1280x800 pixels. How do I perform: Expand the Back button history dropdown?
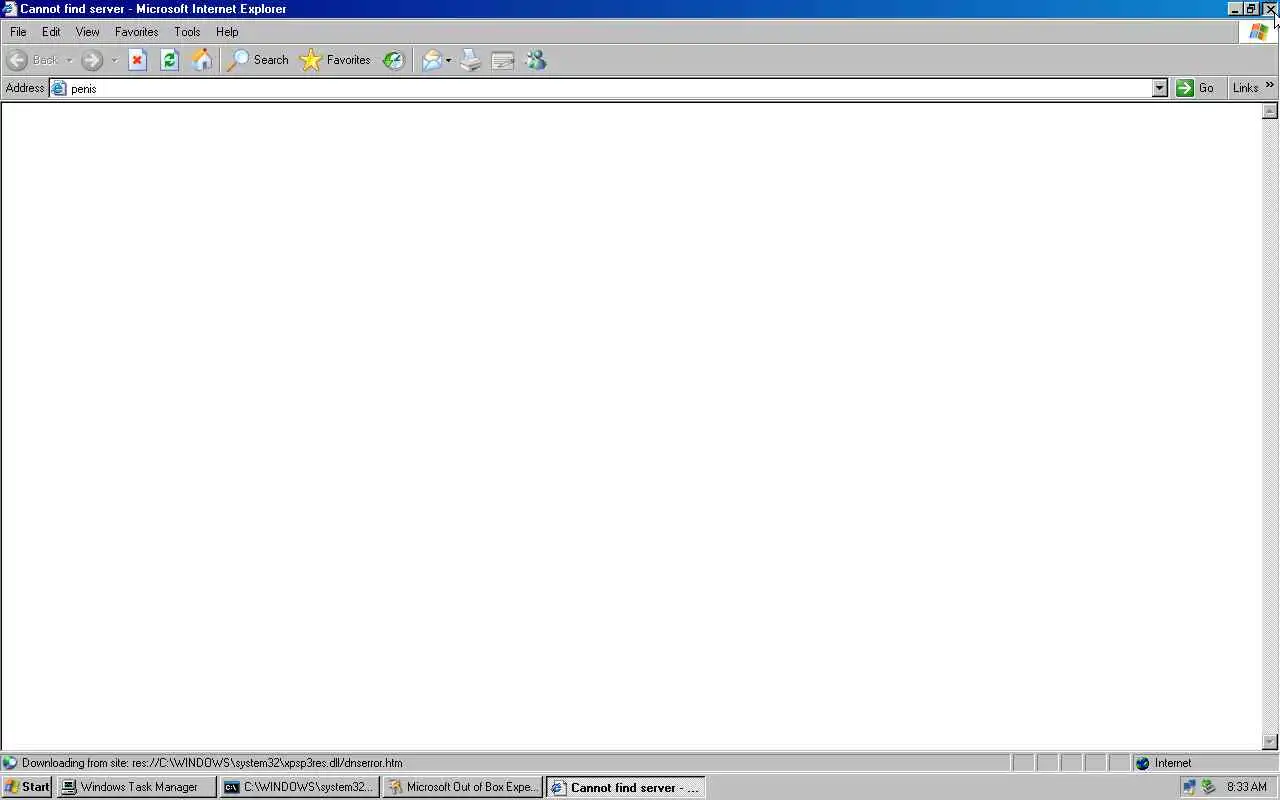[69, 60]
